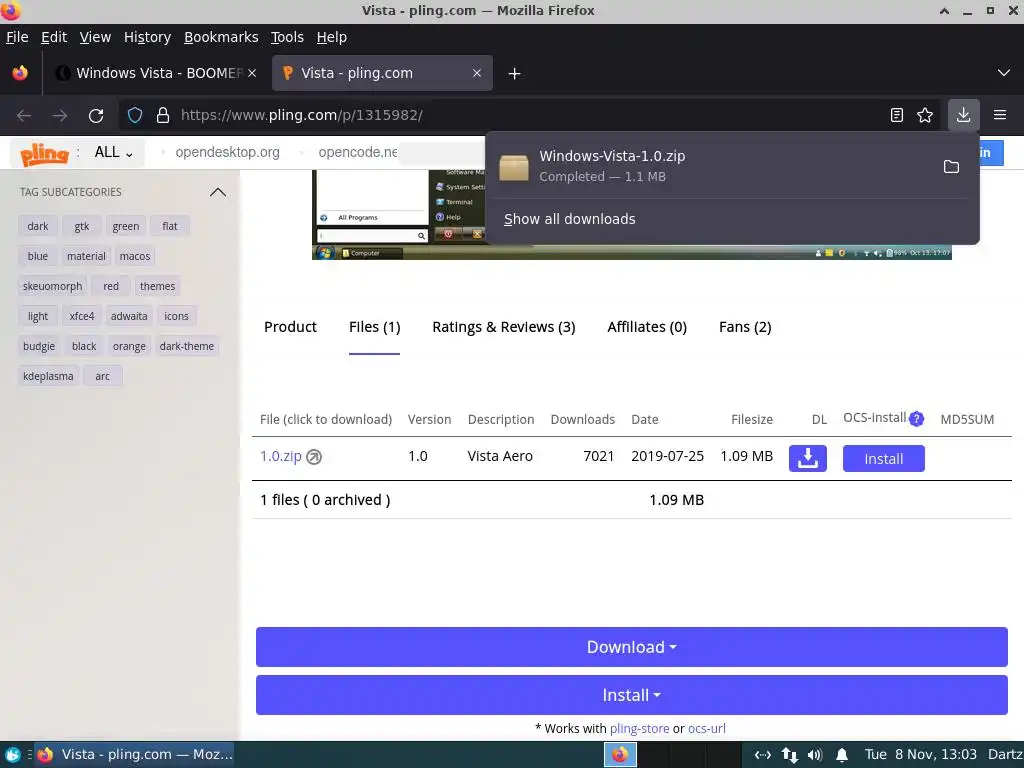Open the system start menu icon
1024x768 pixels.
tap(12, 755)
